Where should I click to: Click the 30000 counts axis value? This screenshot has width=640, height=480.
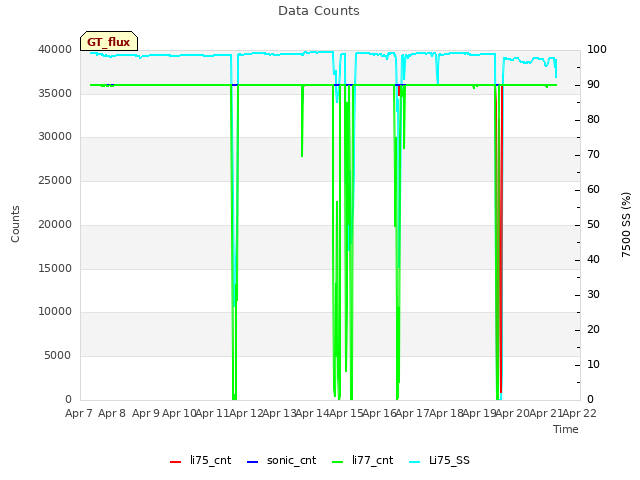[55, 136]
